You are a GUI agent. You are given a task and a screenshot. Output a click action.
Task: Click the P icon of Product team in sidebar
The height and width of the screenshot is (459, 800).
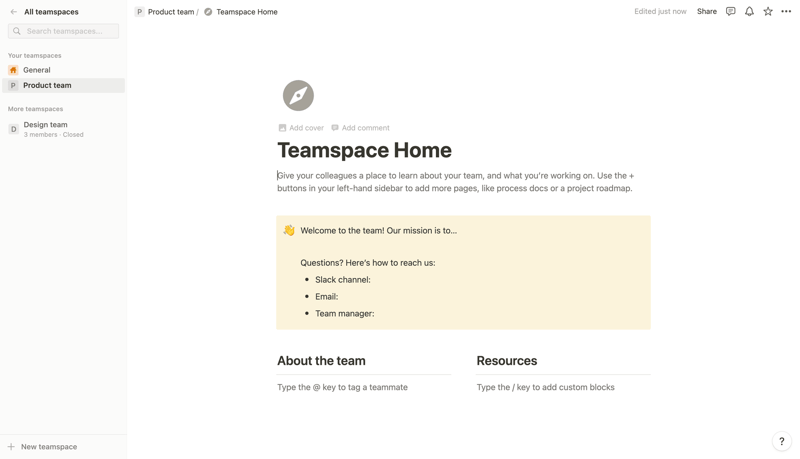13,85
